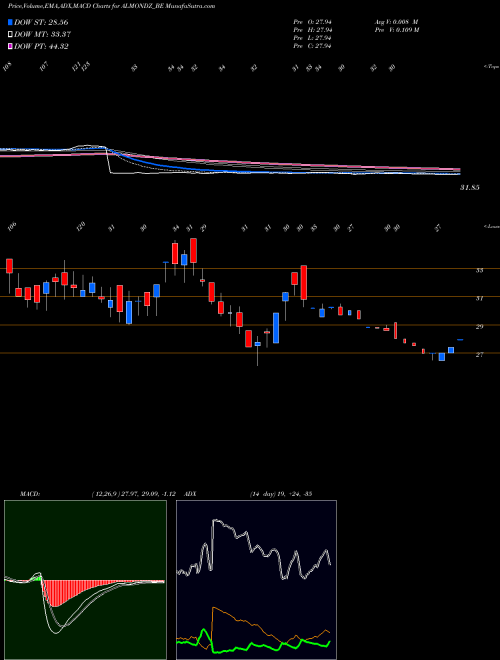Click the white DOW MT legend swatch
Screen dimensions: 500x660
click(x=10, y=35)
